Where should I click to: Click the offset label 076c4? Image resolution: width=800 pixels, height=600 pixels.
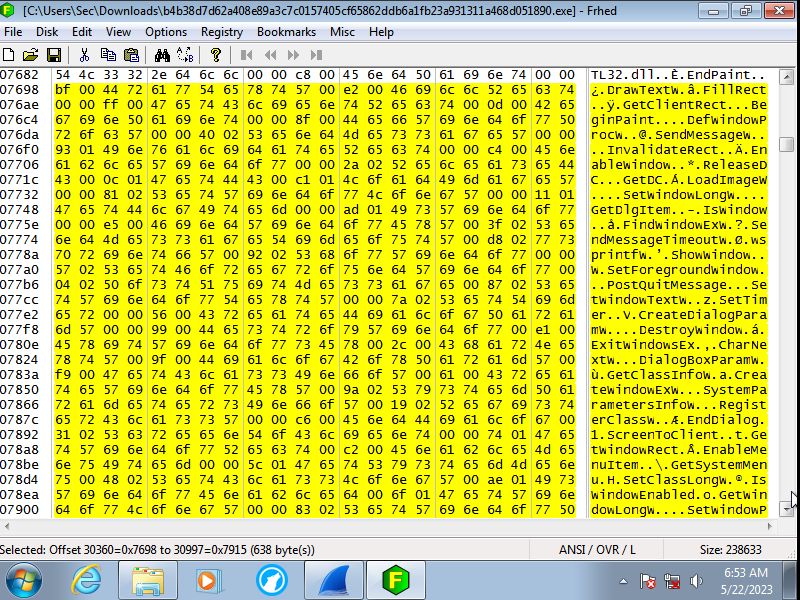point(19,120)
